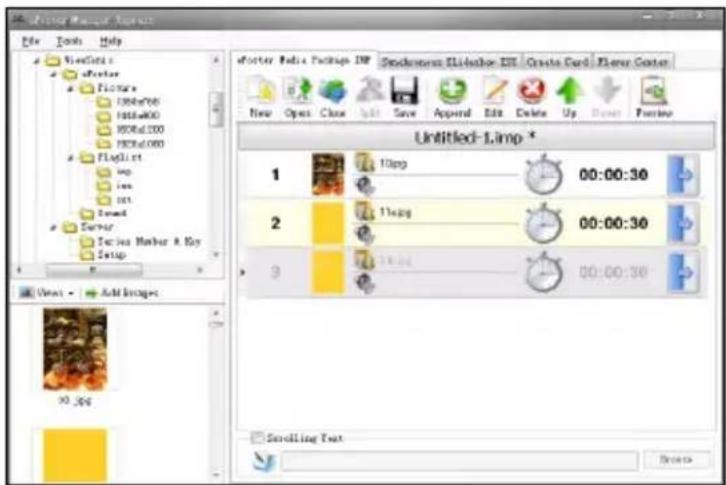Open the Help menu
The image size is (726, 485).
point(111,41)
